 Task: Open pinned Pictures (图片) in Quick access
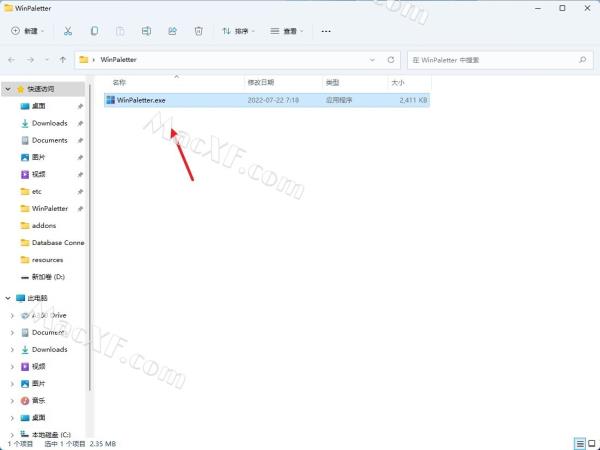(38, 157)
